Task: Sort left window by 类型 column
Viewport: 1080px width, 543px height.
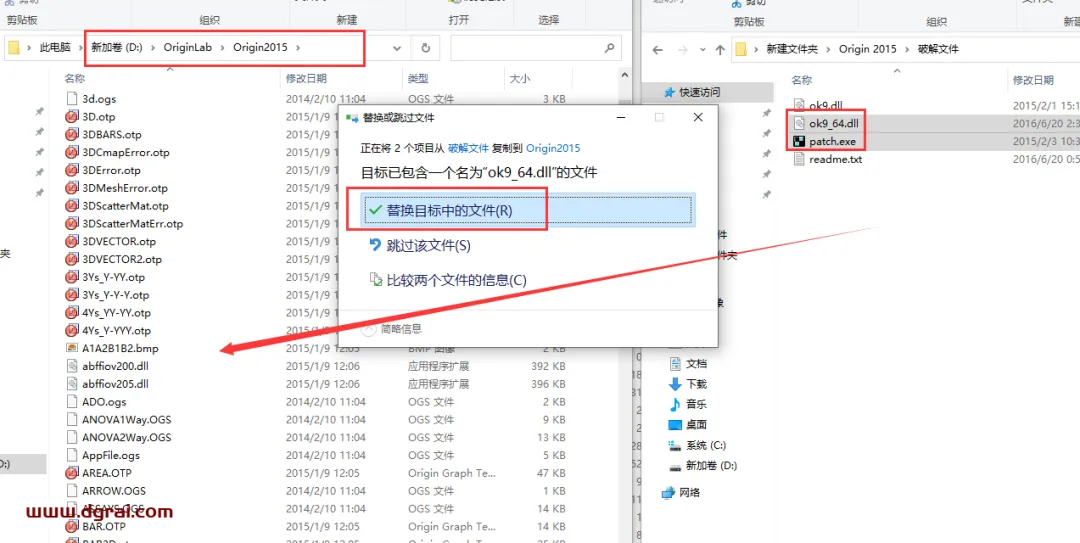Action: coord(418,79)
